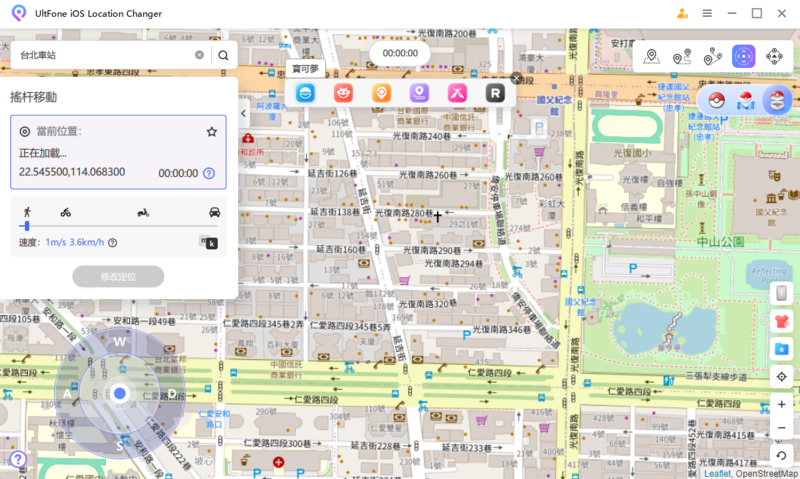This screenshot has width=800, height=479.
Task: Click joystick W direction
Action: tap(119, 342)
